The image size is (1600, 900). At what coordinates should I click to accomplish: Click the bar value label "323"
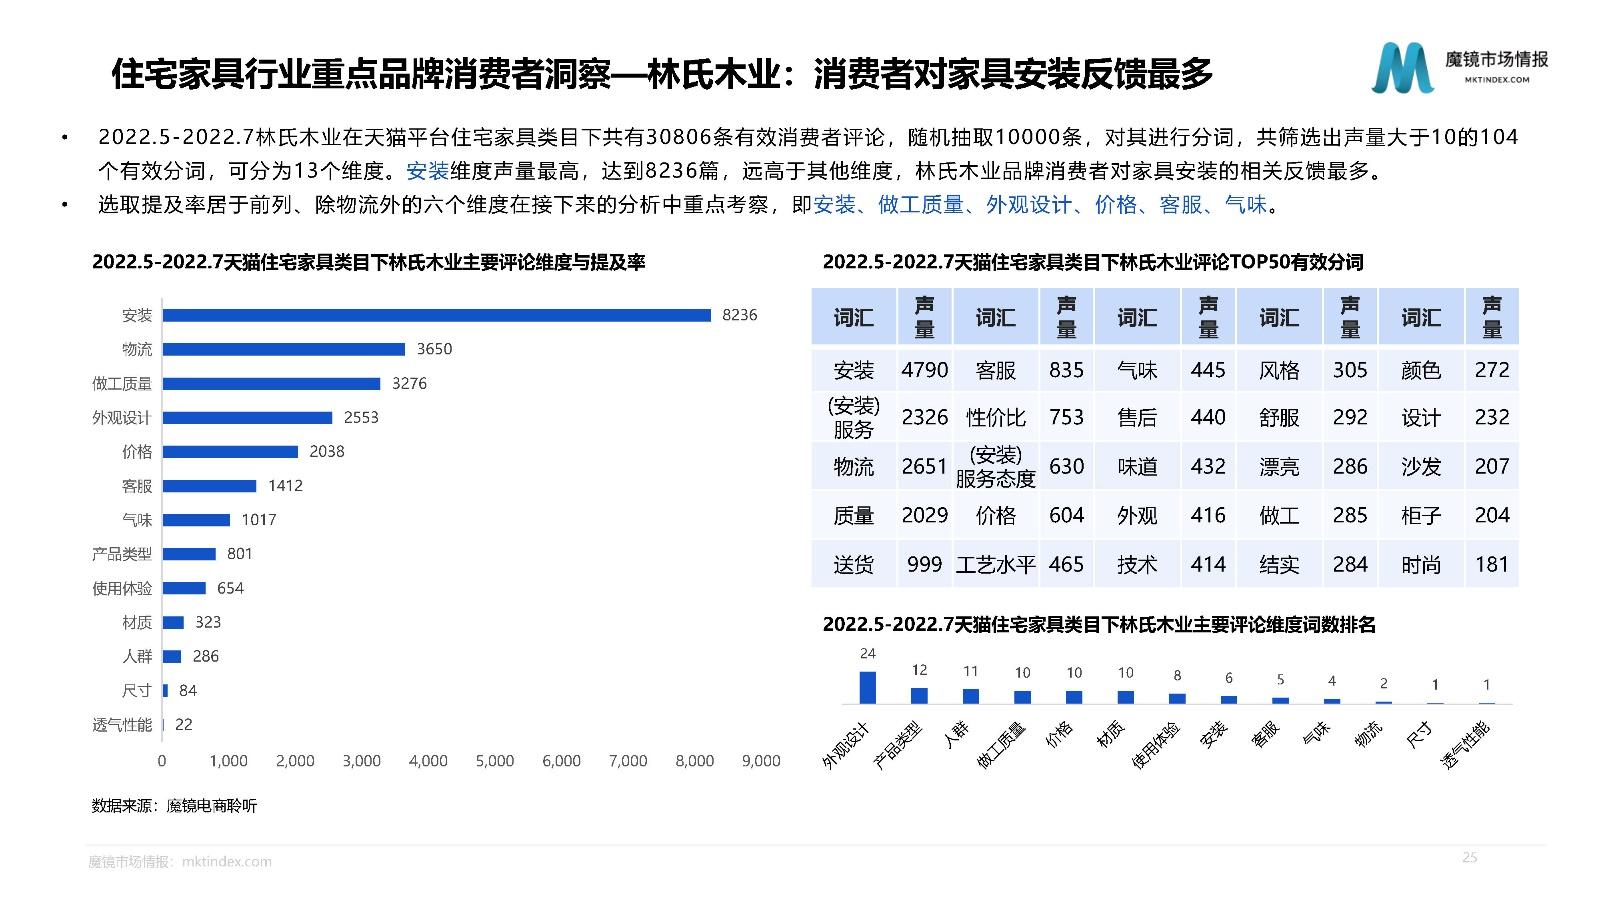[208, 622]
